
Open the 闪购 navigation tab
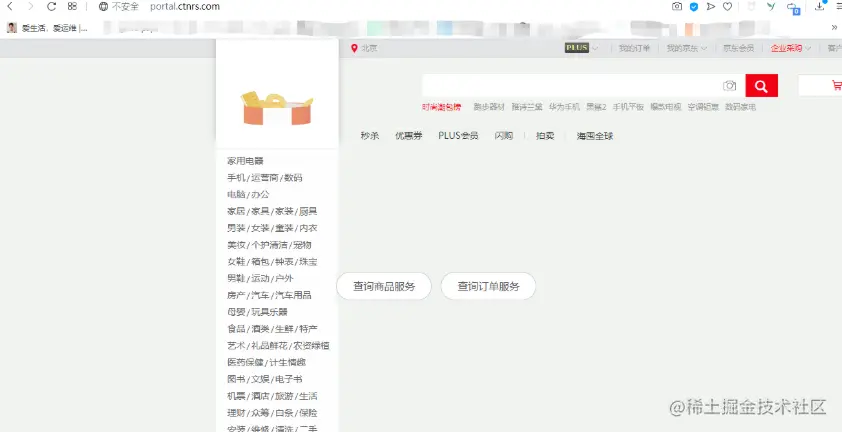(504, 136)
